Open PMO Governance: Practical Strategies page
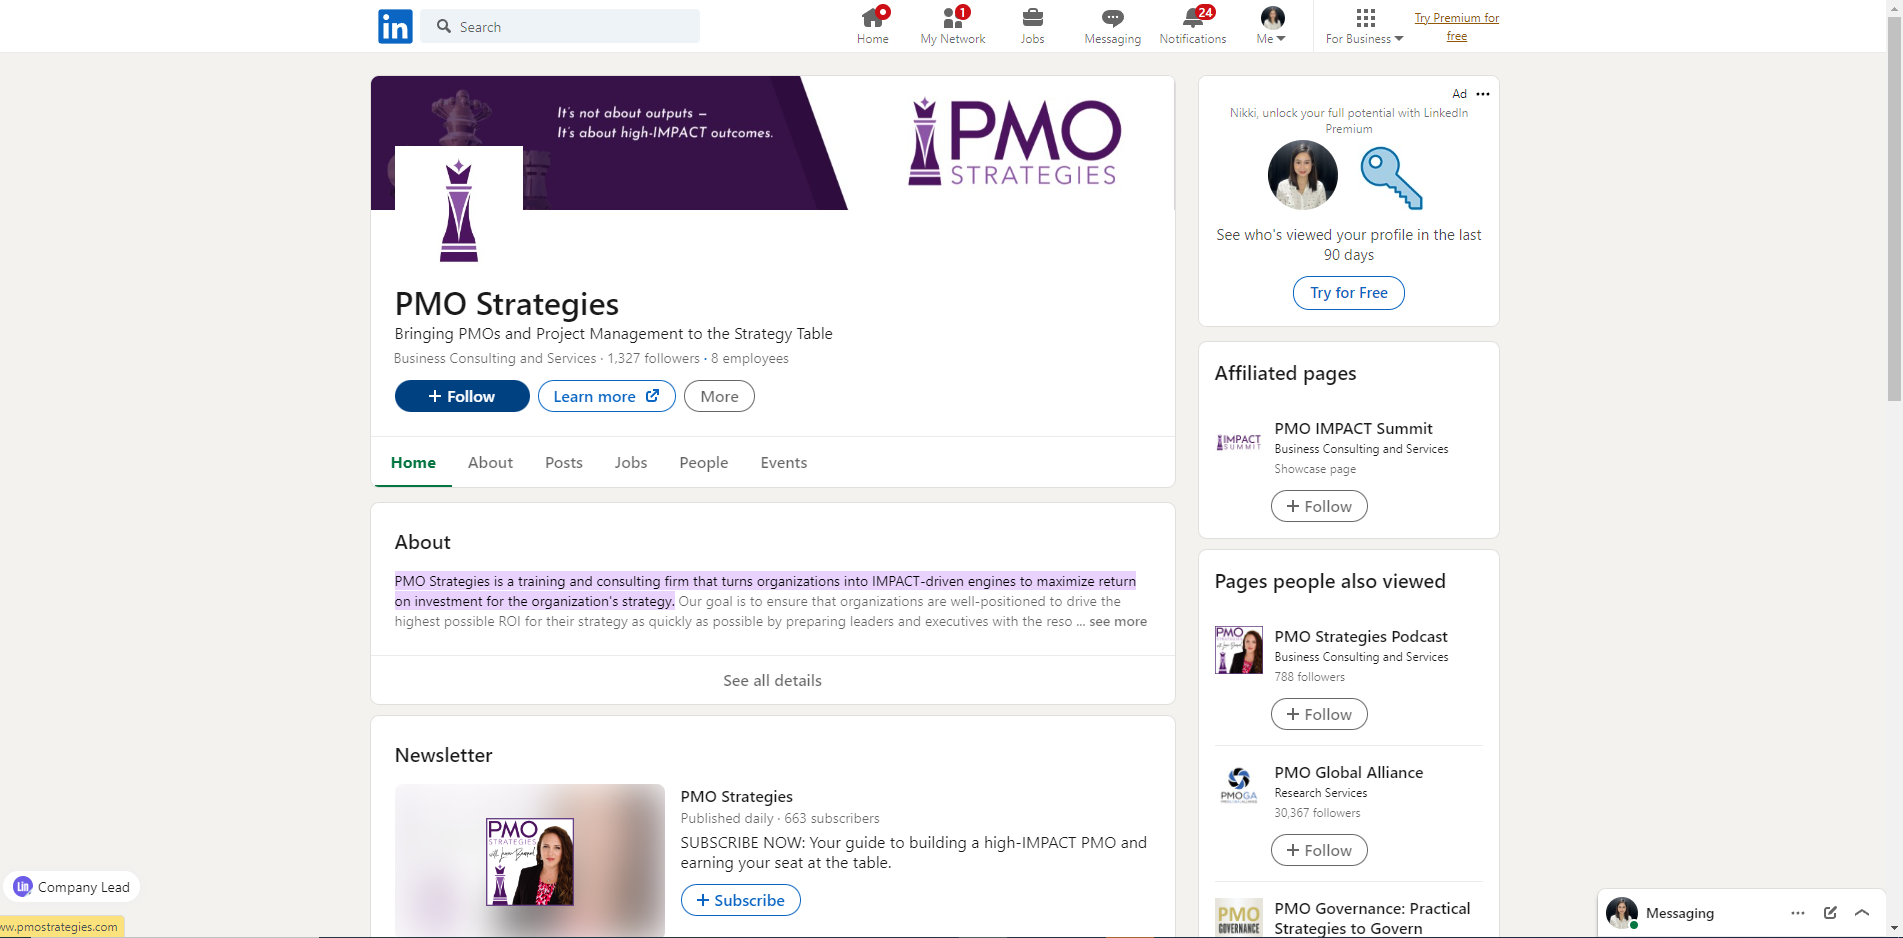This screenshot has width=1903, height=938. [x=1372, y=918]
